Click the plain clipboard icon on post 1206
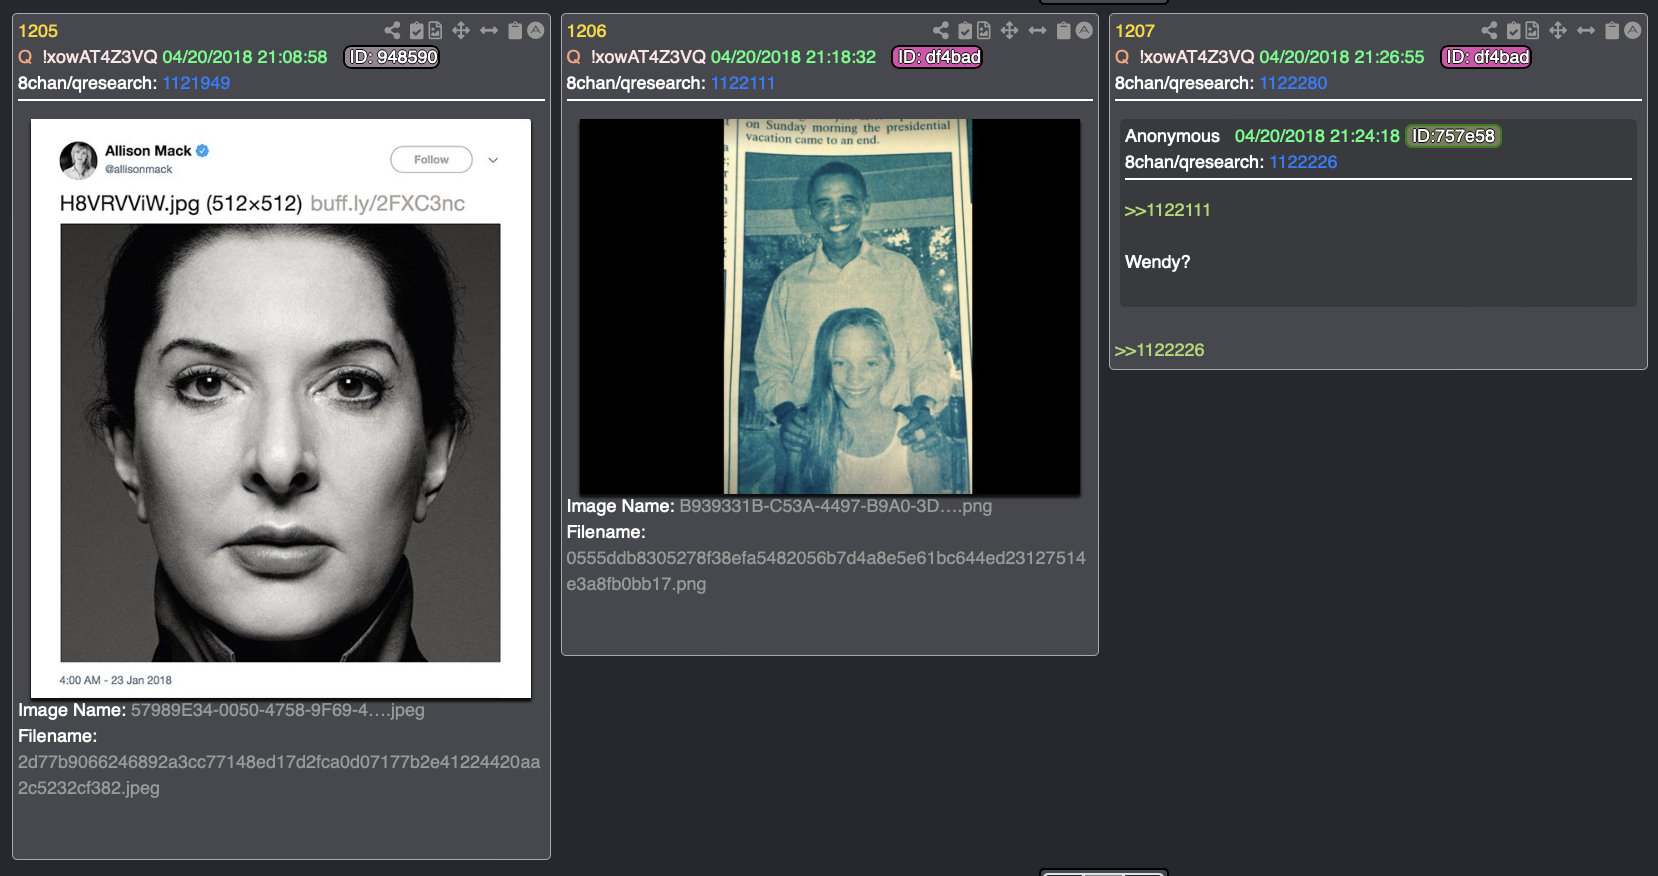The width and height of the screenshot is (1658, 876). 1064,30
